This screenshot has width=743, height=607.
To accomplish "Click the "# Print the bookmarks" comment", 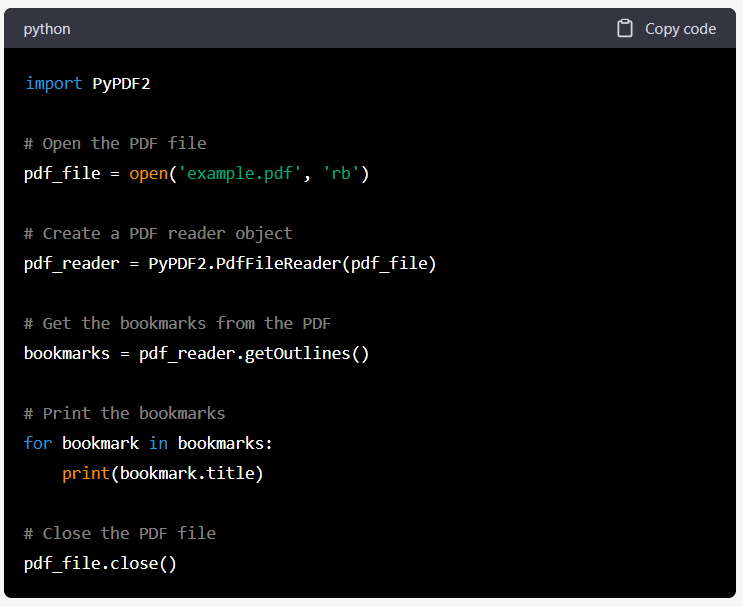I will click(125, 413).
